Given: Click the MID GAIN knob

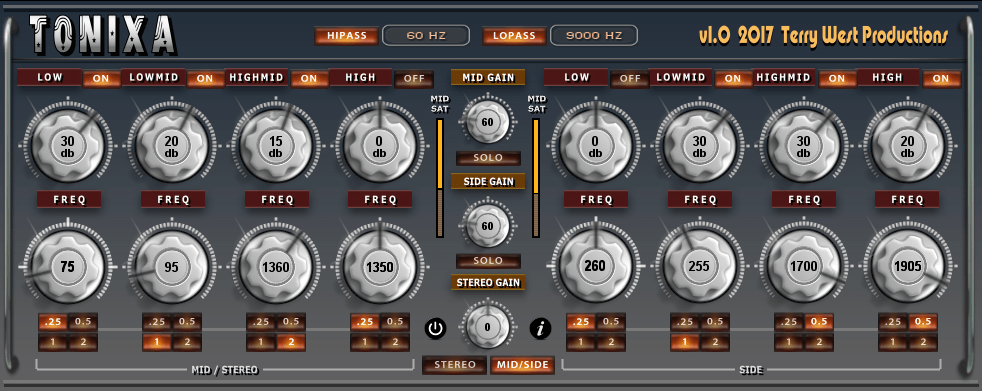Looking at the screenshot, I should click(488, 122).
